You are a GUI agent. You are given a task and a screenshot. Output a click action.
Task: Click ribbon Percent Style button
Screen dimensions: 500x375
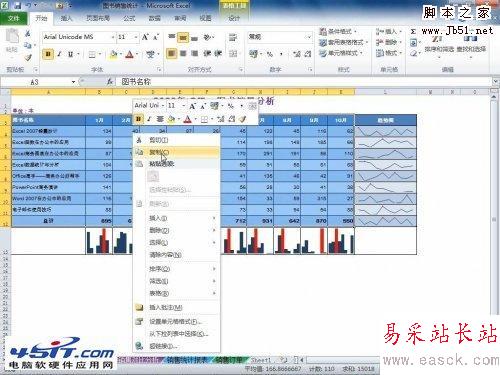[x=270, y=53]
